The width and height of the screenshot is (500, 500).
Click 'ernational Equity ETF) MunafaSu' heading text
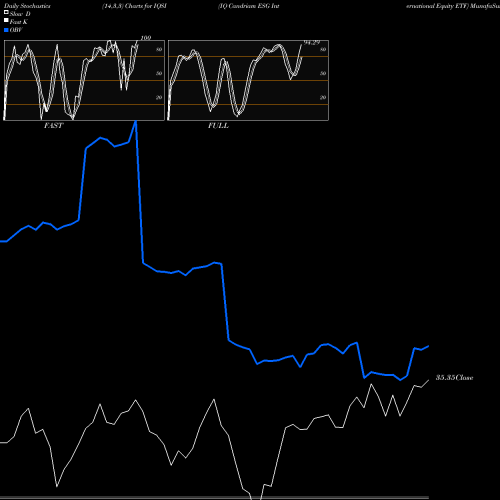pyautogui.click(x=453, y=6)
